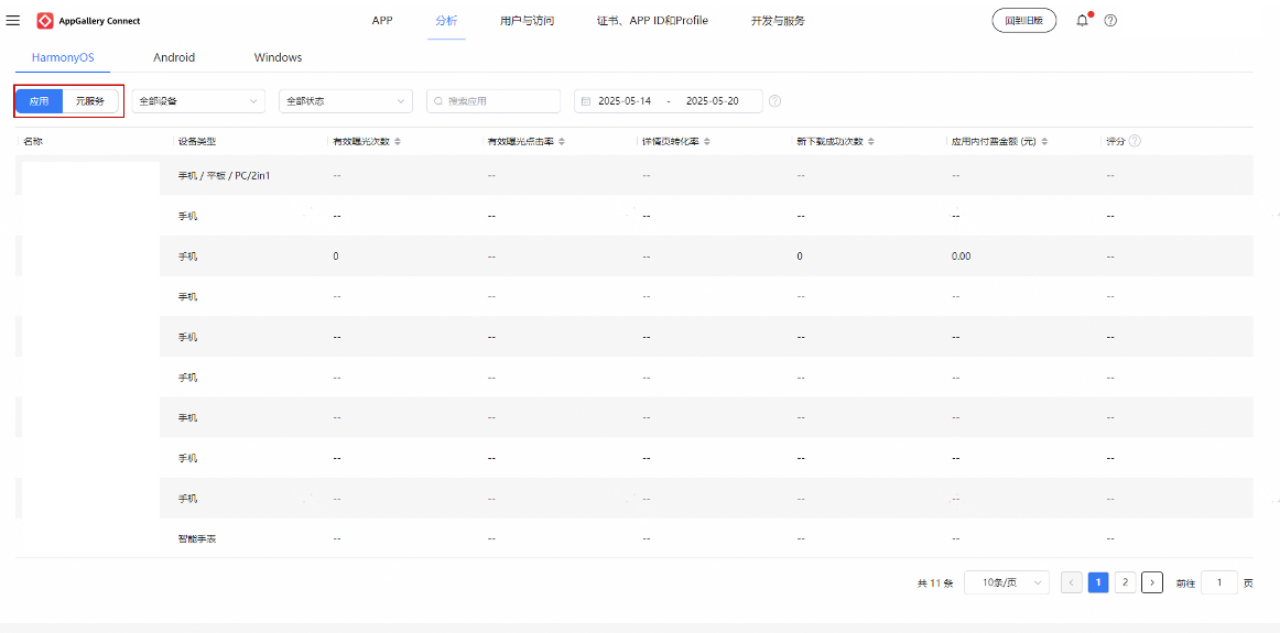The height and width of the screenshot is (633, 1280).
Task: Switch to the 元服务 toggle option
Action: point(90,101)
